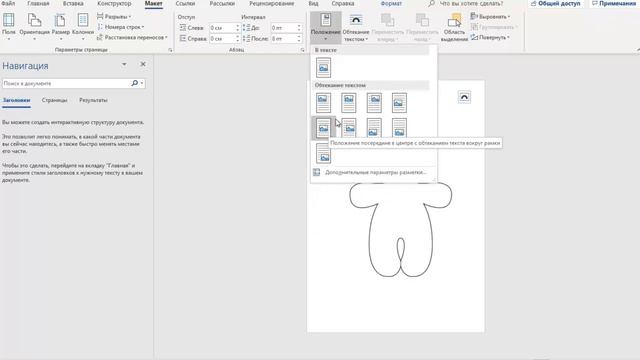Choose the highlighted middle-center position option
The image size is (640, 360).
click(323, 128)
